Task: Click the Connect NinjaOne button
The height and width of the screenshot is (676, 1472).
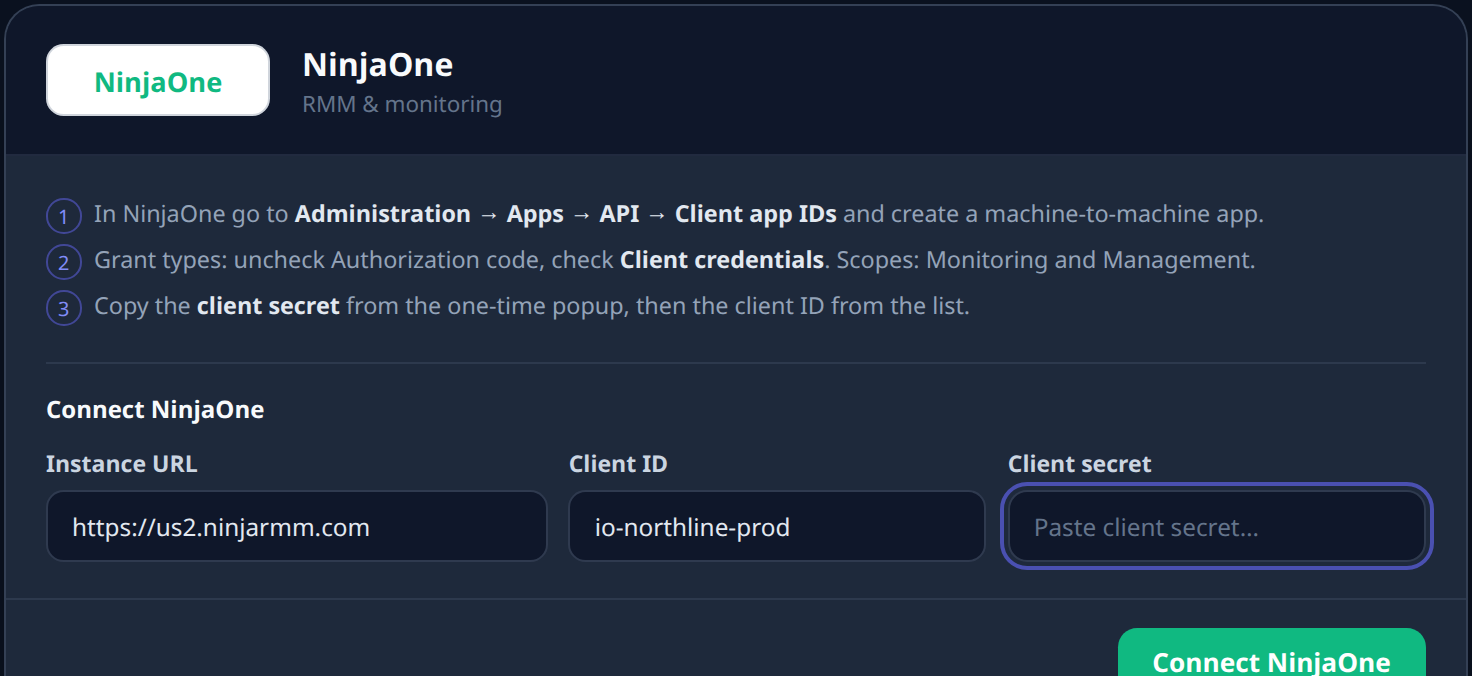Action: pos(1271,653)
